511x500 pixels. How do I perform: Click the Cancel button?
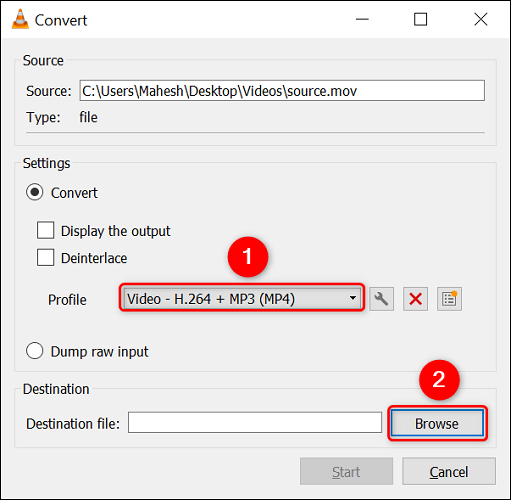coord(449,471)
